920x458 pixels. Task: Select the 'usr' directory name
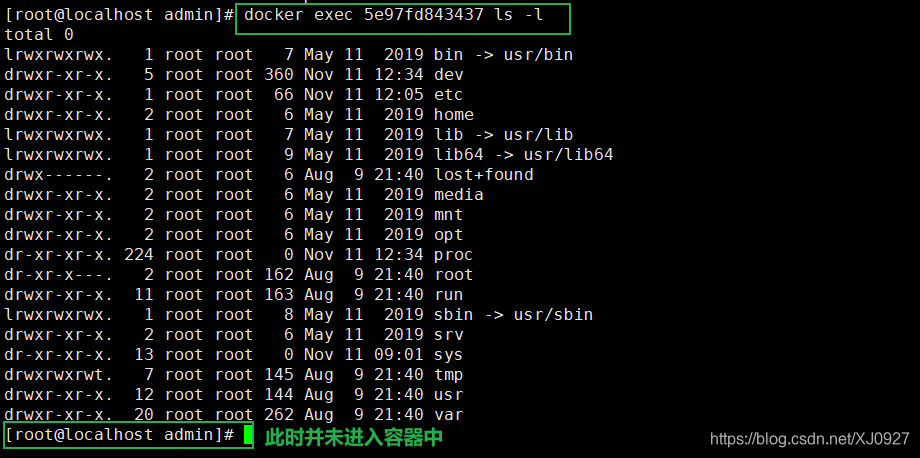pyautogui.click(x=449, y=395)
